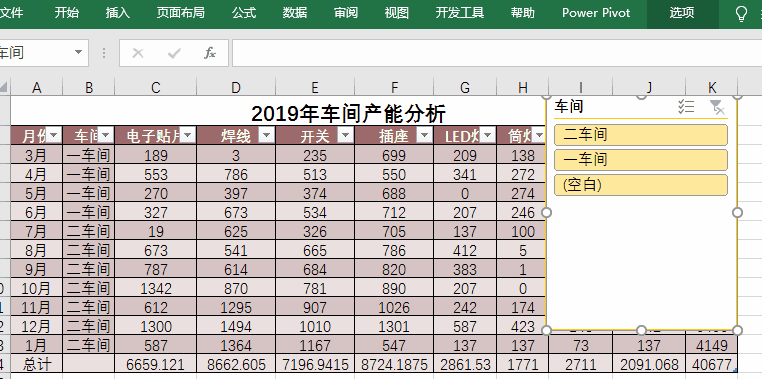Click 二车间 cell in the 7月 row
The height and width of the screenshot is (379, 762).
coord(88,231)
